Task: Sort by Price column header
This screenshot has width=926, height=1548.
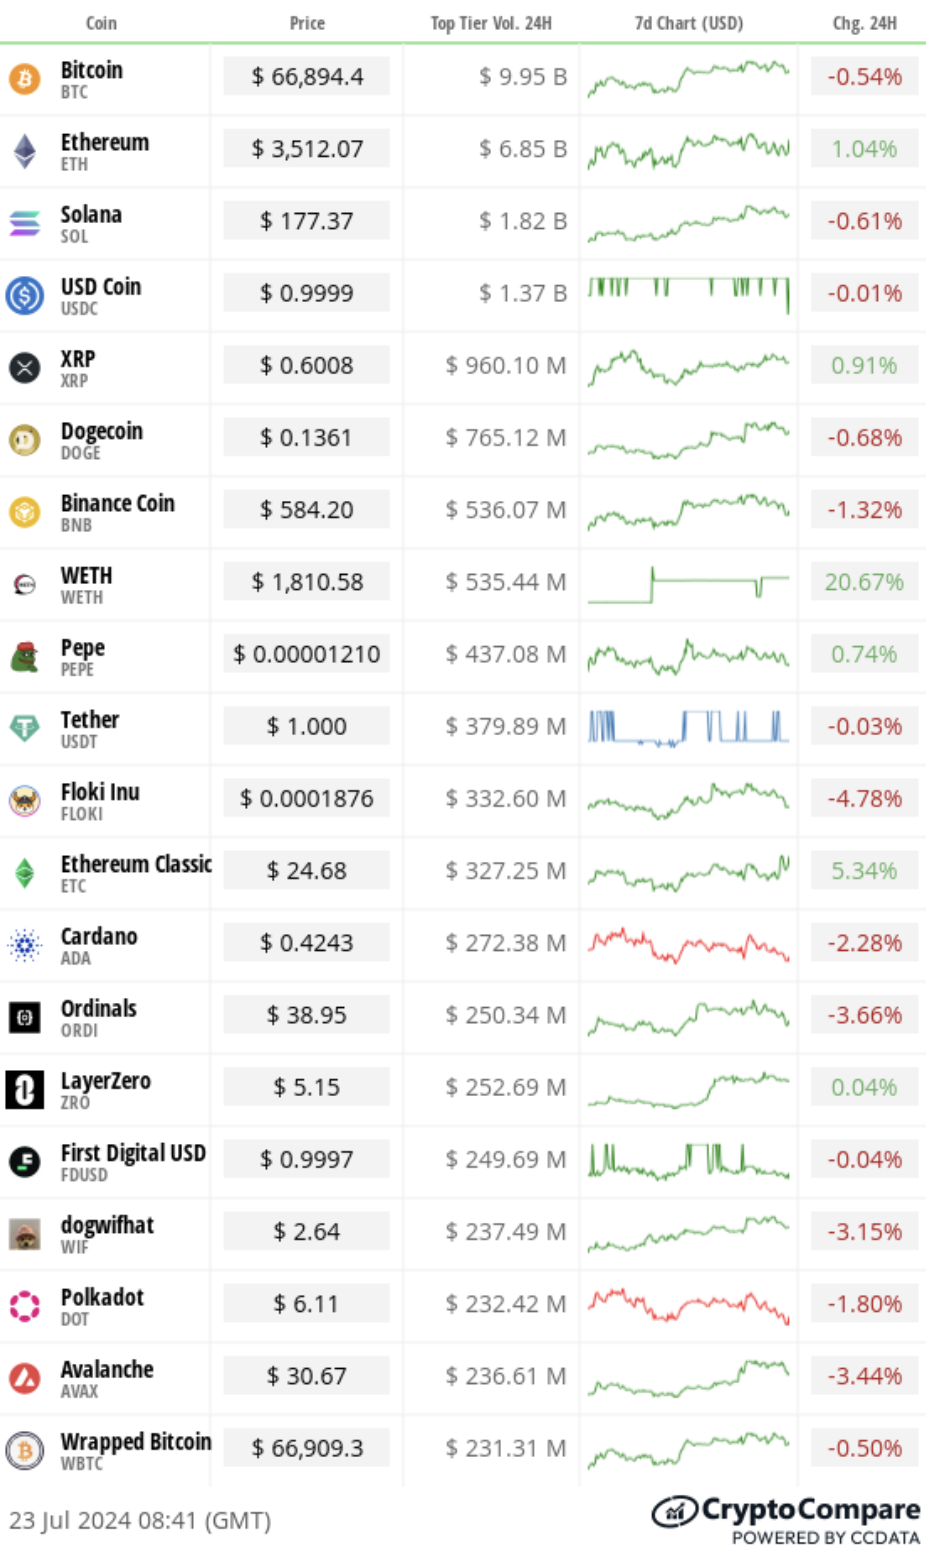Action: pyautogui.click(x=307, y=23)
